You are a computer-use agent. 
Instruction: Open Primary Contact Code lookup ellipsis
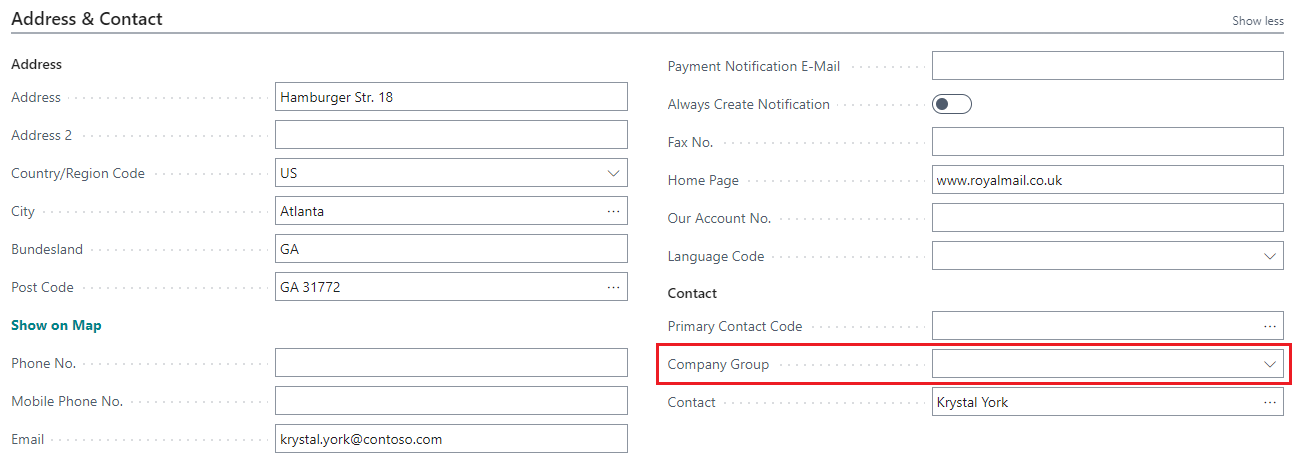[1270, 326]
